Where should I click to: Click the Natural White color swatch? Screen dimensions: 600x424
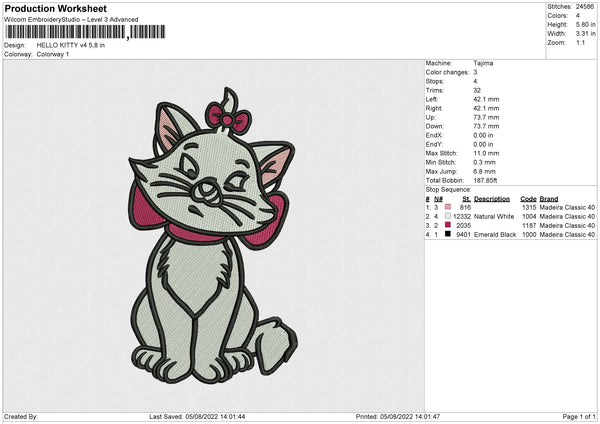coord(448,216)
